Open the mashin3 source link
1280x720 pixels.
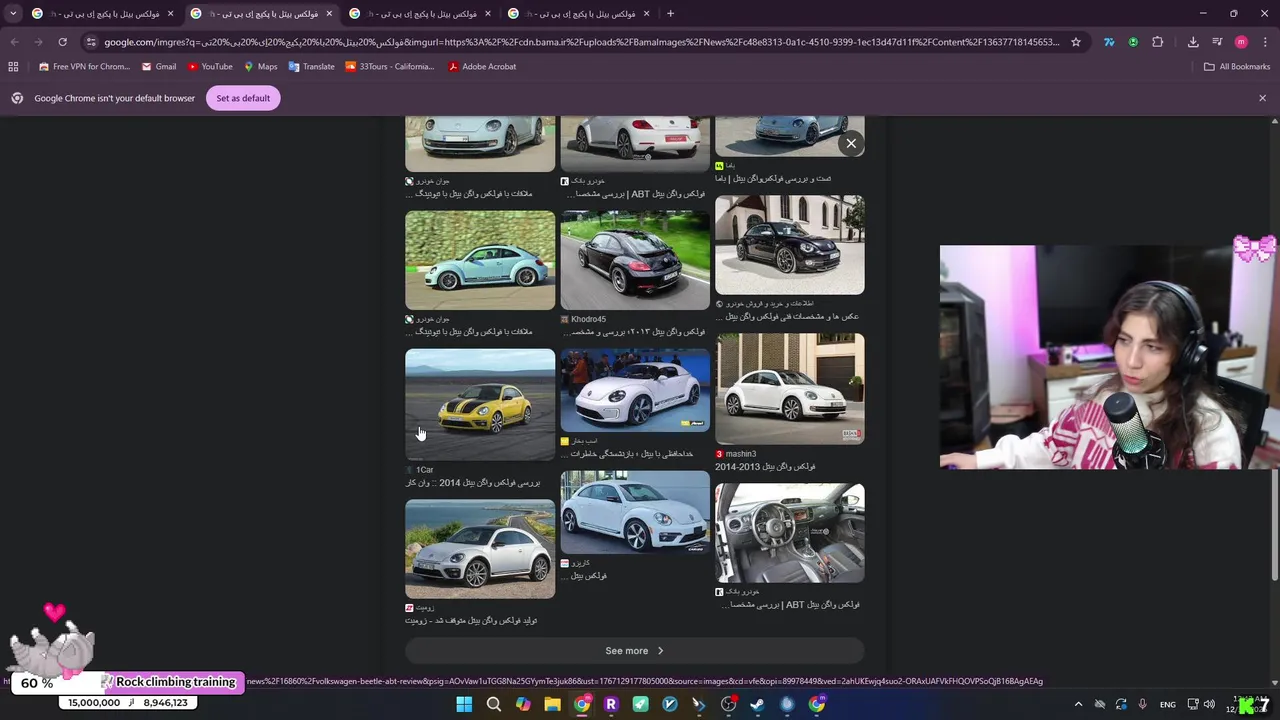click(741, 454)
